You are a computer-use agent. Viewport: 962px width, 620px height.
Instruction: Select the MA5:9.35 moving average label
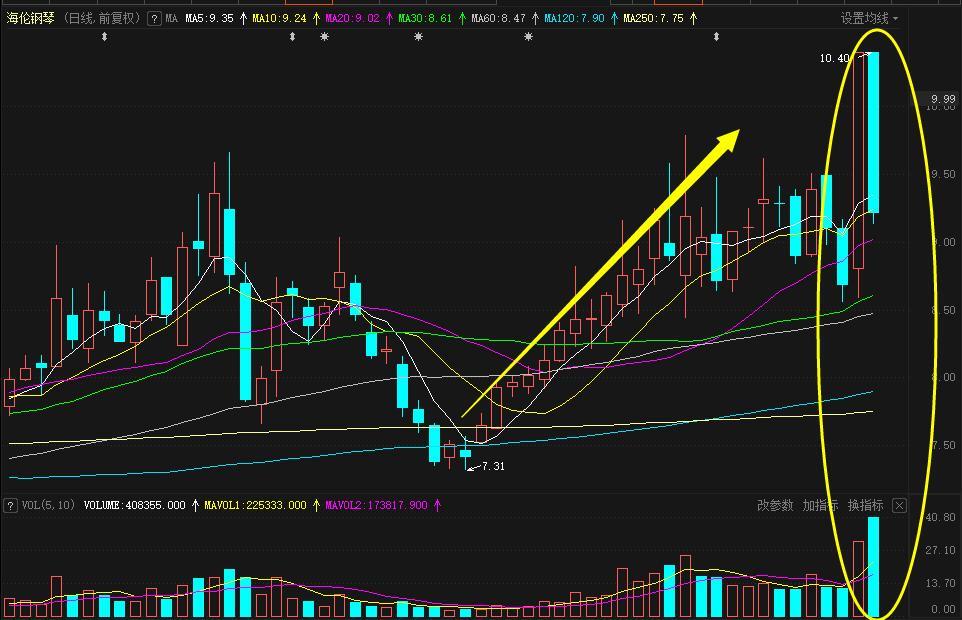coord(210,18)
